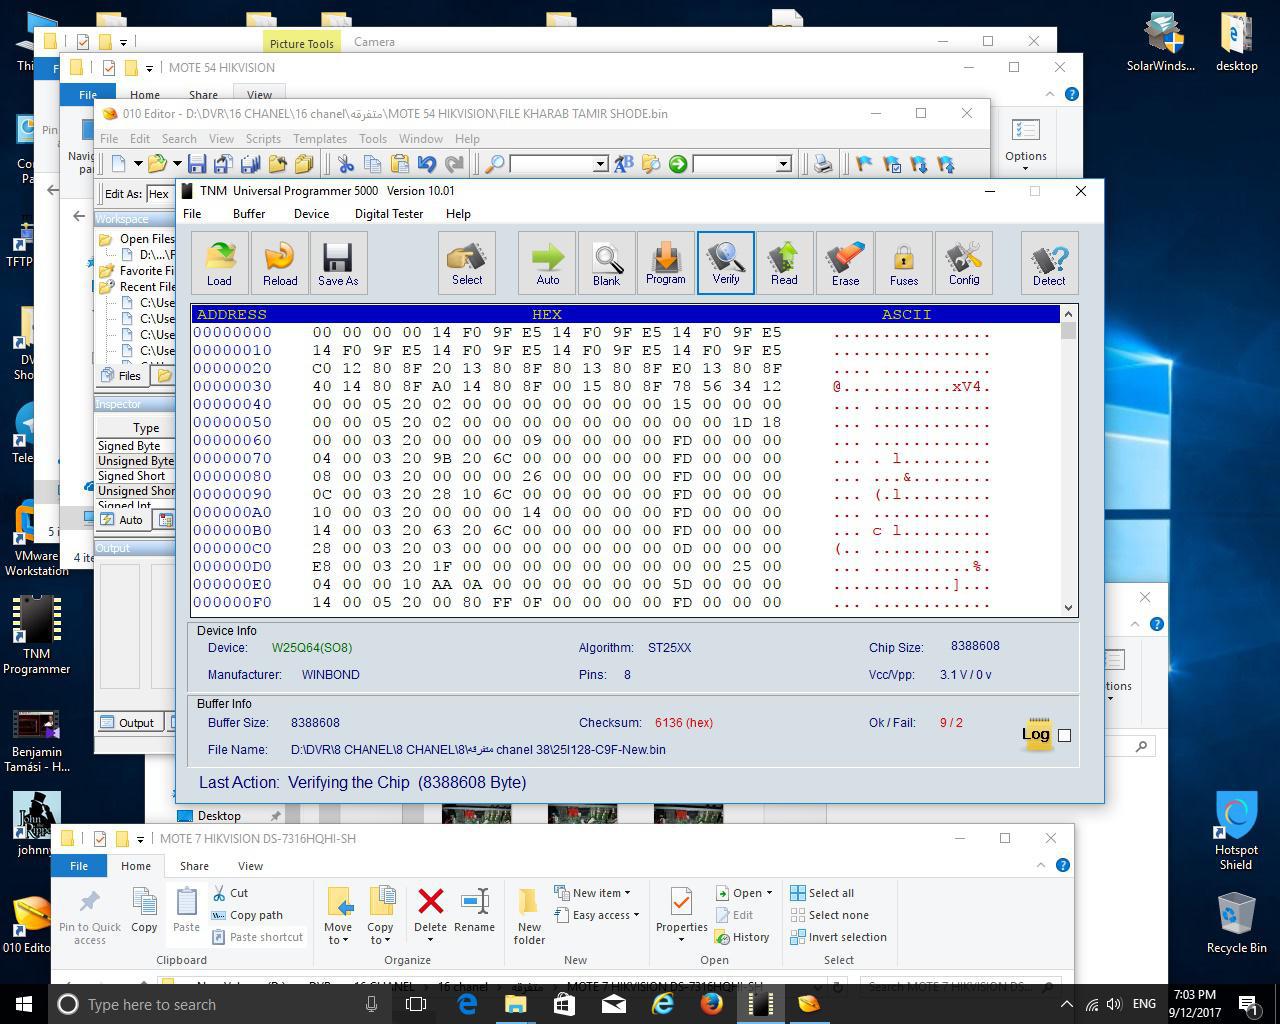Image resolution: width=1280 pixels, height=1024 pixels.
Task: Show hidden system tray icons
Action: coord(1066,1004)
